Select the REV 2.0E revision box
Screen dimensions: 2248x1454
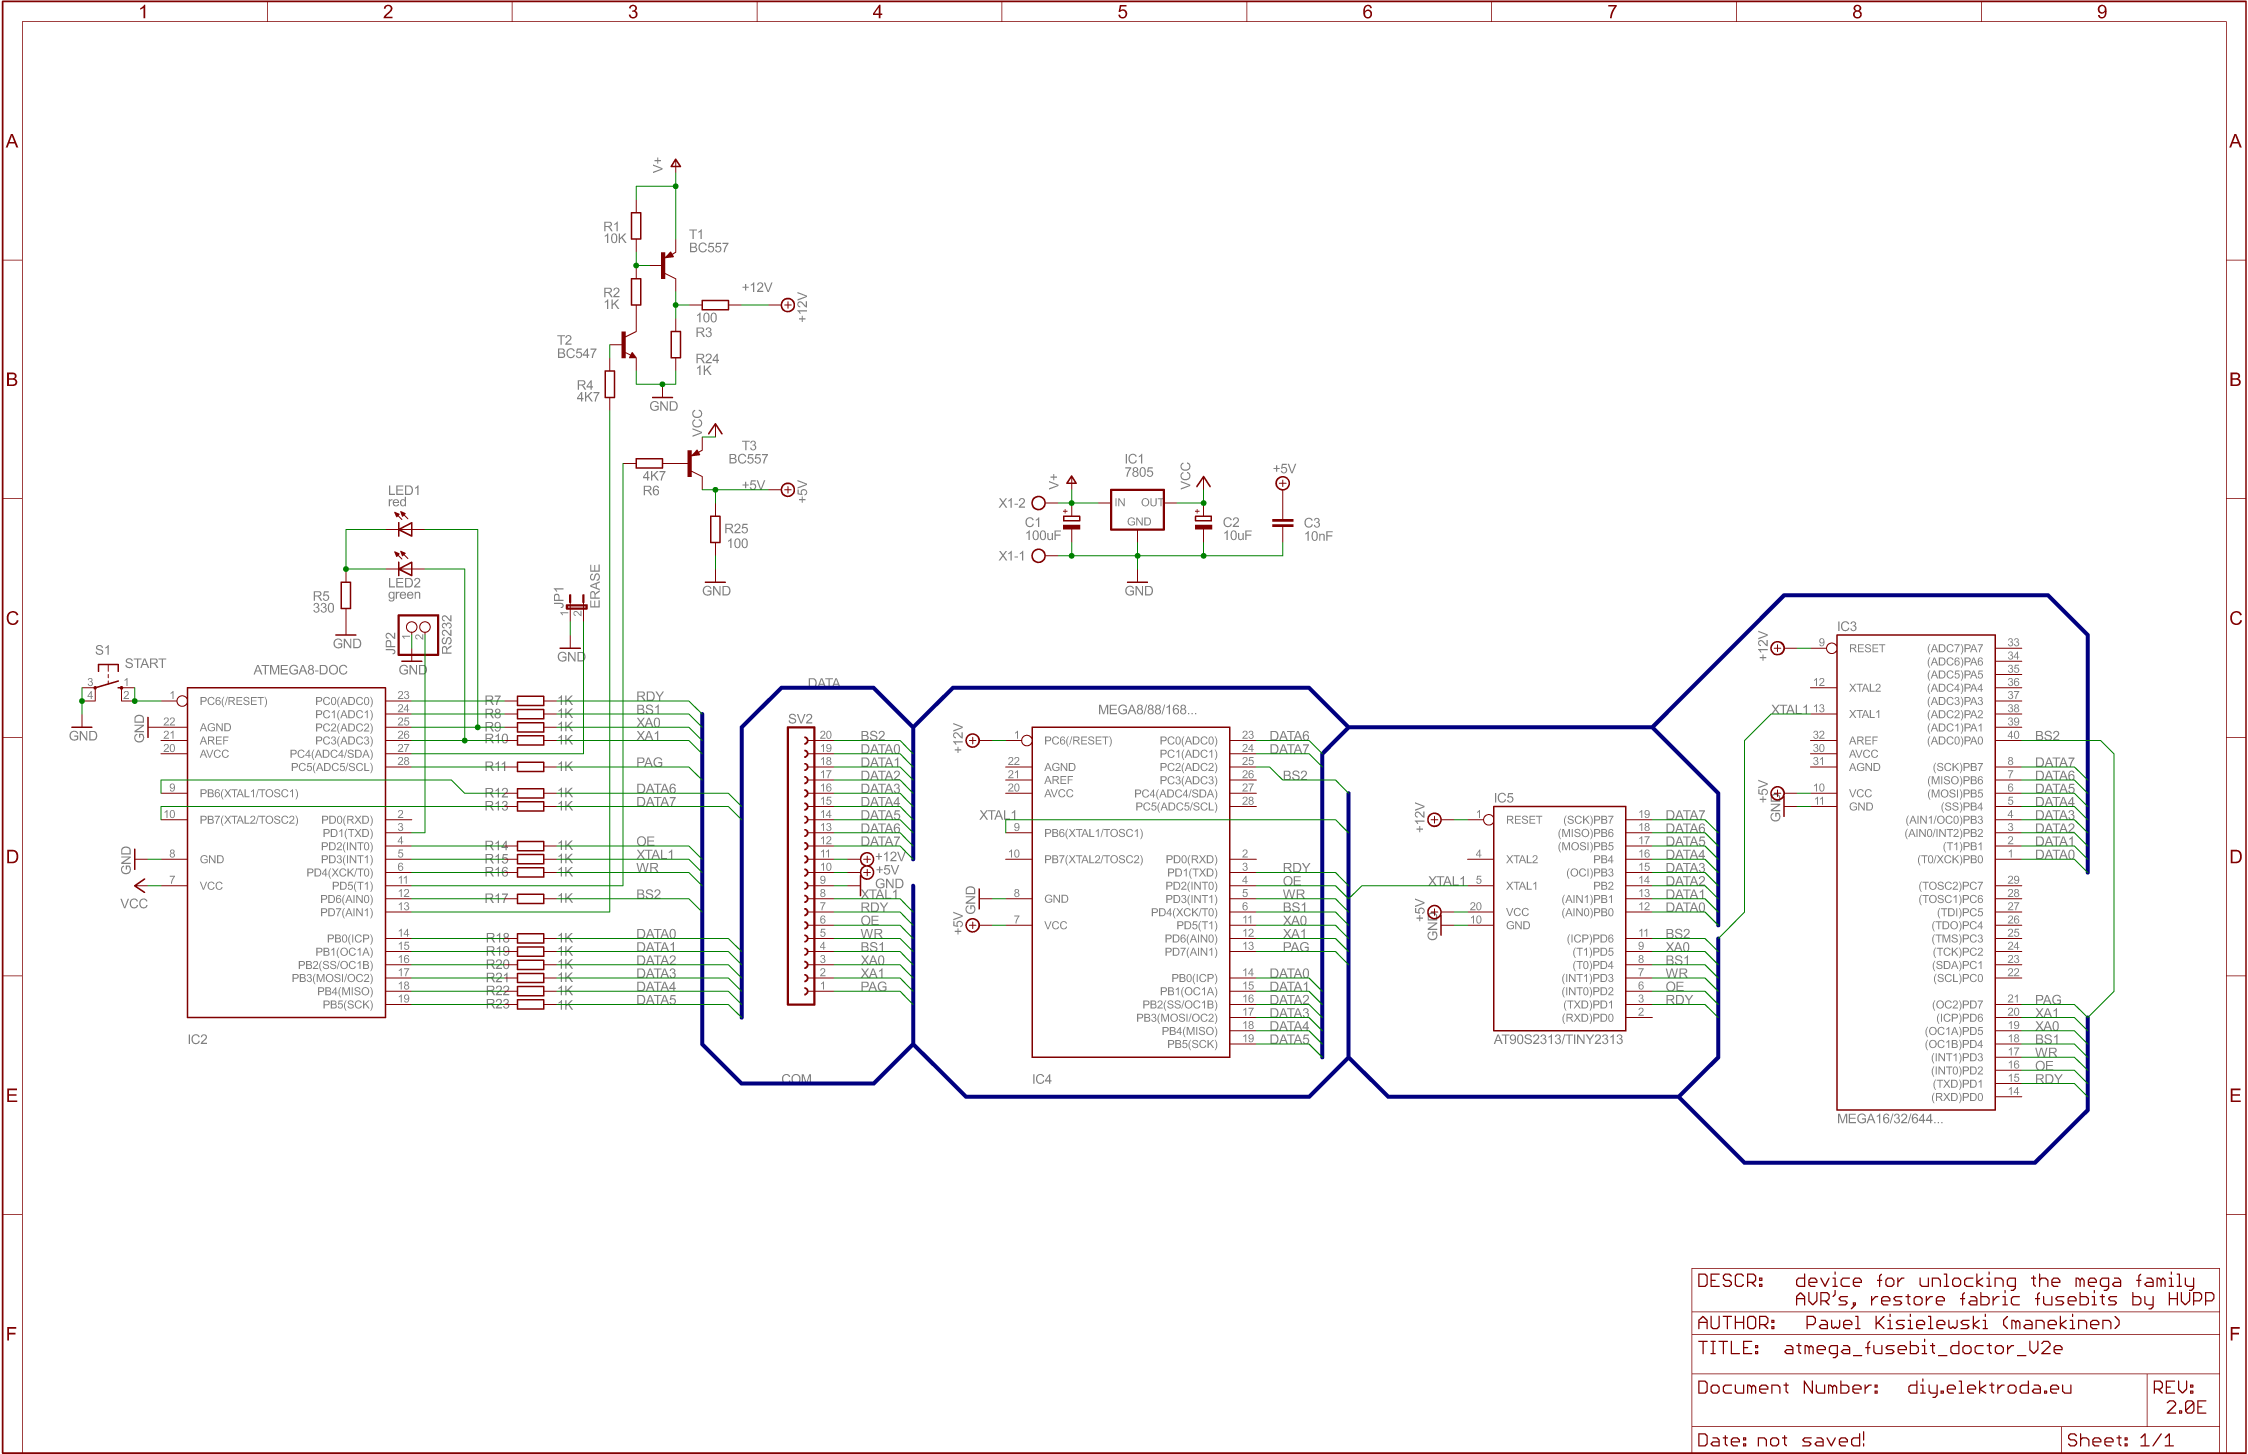click(2184, 1398)
